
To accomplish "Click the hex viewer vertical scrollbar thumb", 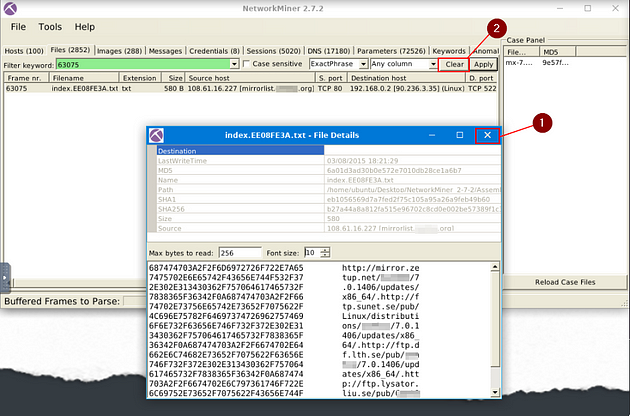I will point(495,320).
